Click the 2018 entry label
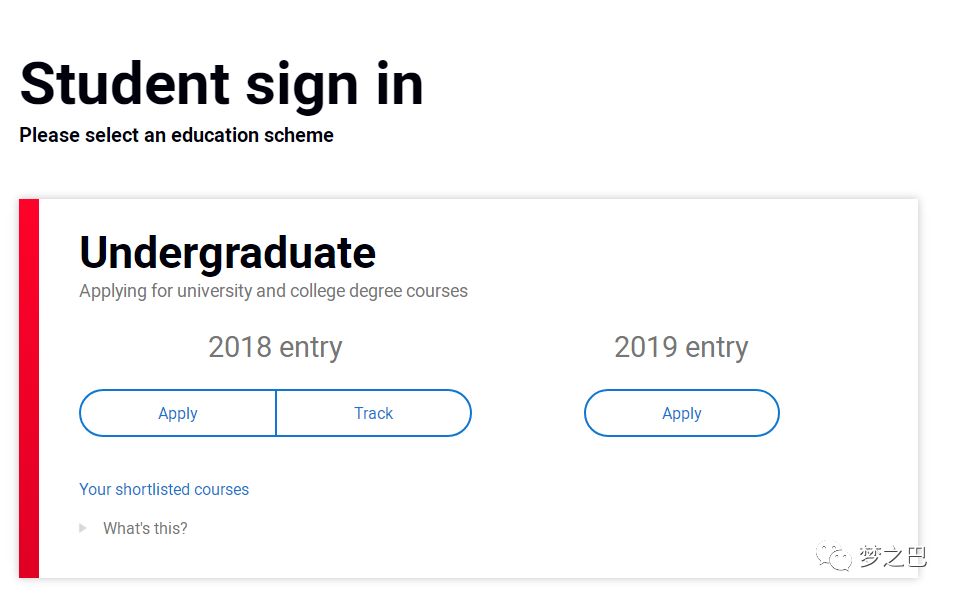This screenshot has width=958, height=598. [x=276, y=348]
